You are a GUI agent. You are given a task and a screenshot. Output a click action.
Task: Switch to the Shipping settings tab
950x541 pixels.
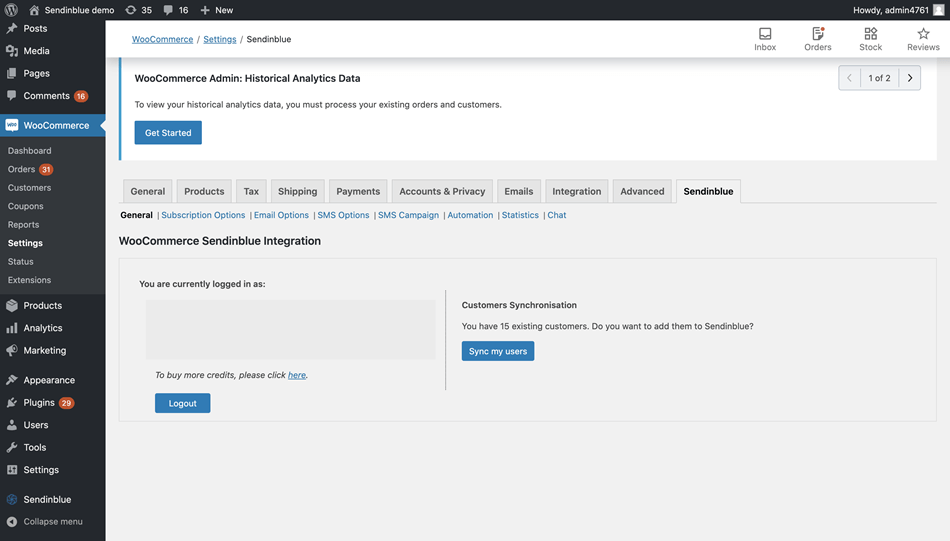tap(297, 191)
